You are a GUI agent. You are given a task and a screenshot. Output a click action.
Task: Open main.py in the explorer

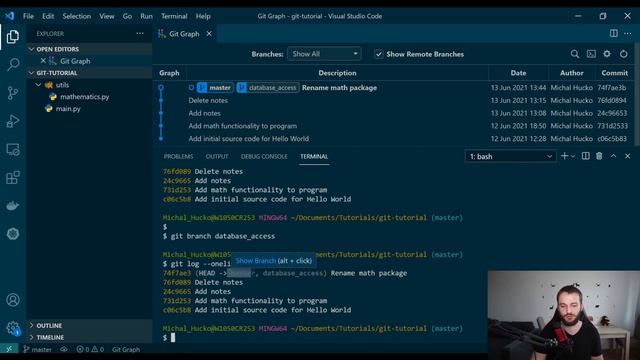[x=68, y=109]
